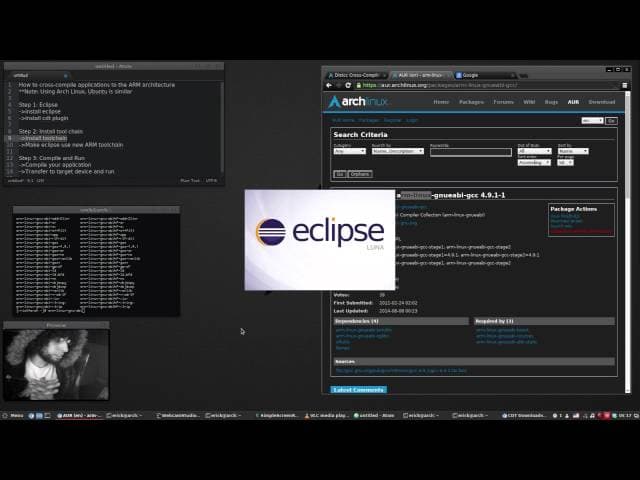The width and height of the screenshot is (640, 480).
Task: Click the untitled - Atom taskbar entry
Action: 374,416
